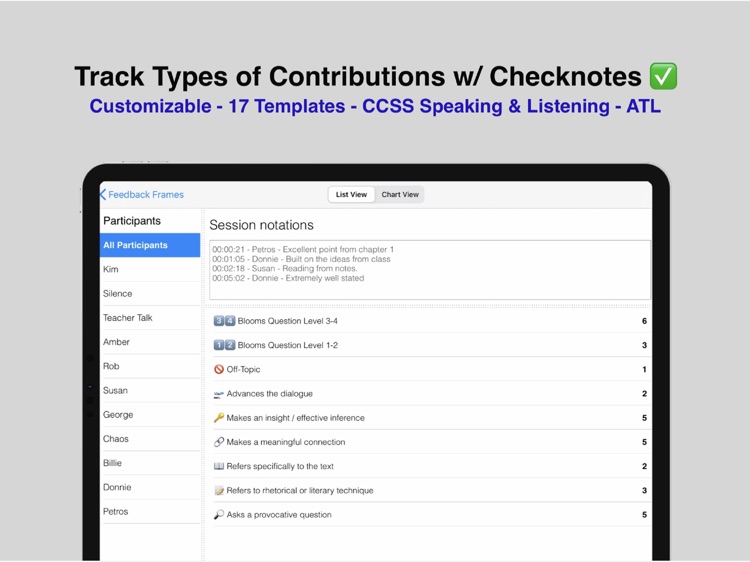750x562 pixels.
Task: Click inside the Session notations text box
Action: 430,270
